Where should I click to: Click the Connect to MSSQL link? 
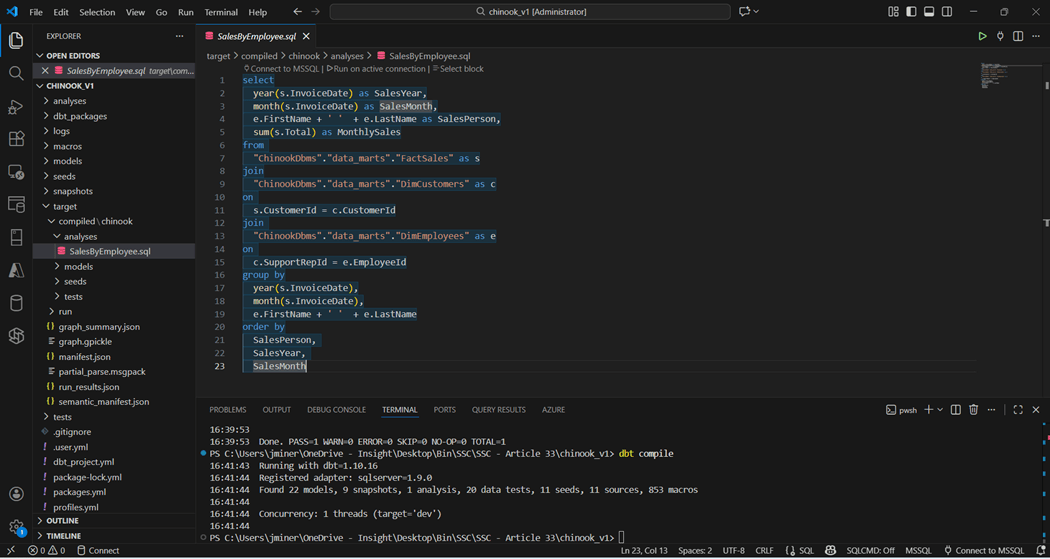285,69
